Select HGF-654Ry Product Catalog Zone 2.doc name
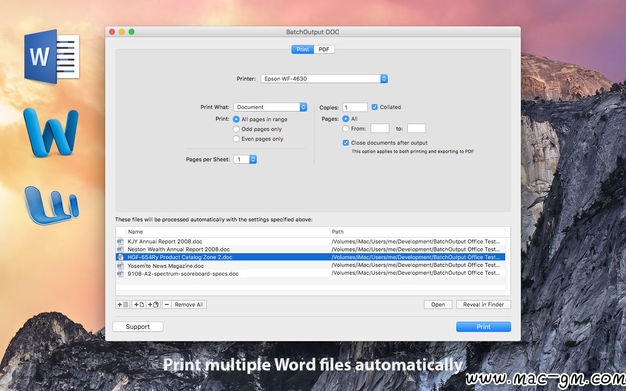626x391 pixels. pos(180,257)
